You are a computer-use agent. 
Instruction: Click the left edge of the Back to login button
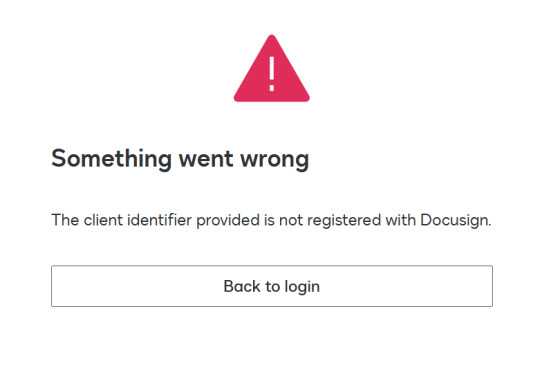pyautogui.click(x=53, y=286)
